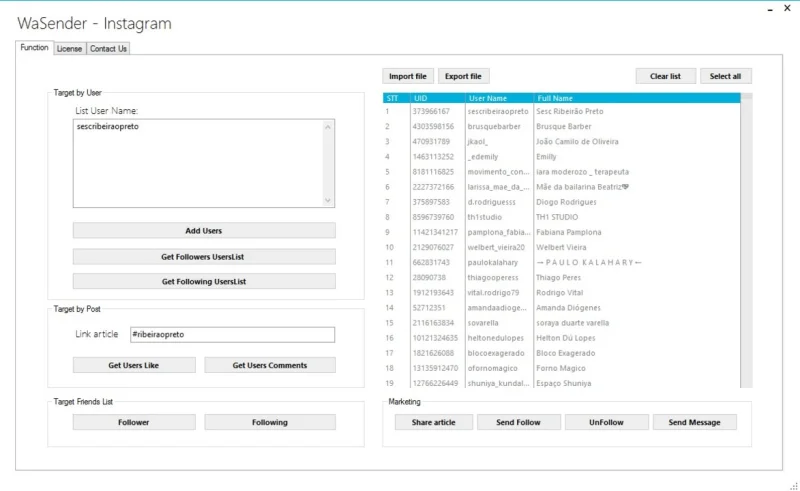Click Get Following UsersList
The image size is (800, 491).
coord(204,281)
